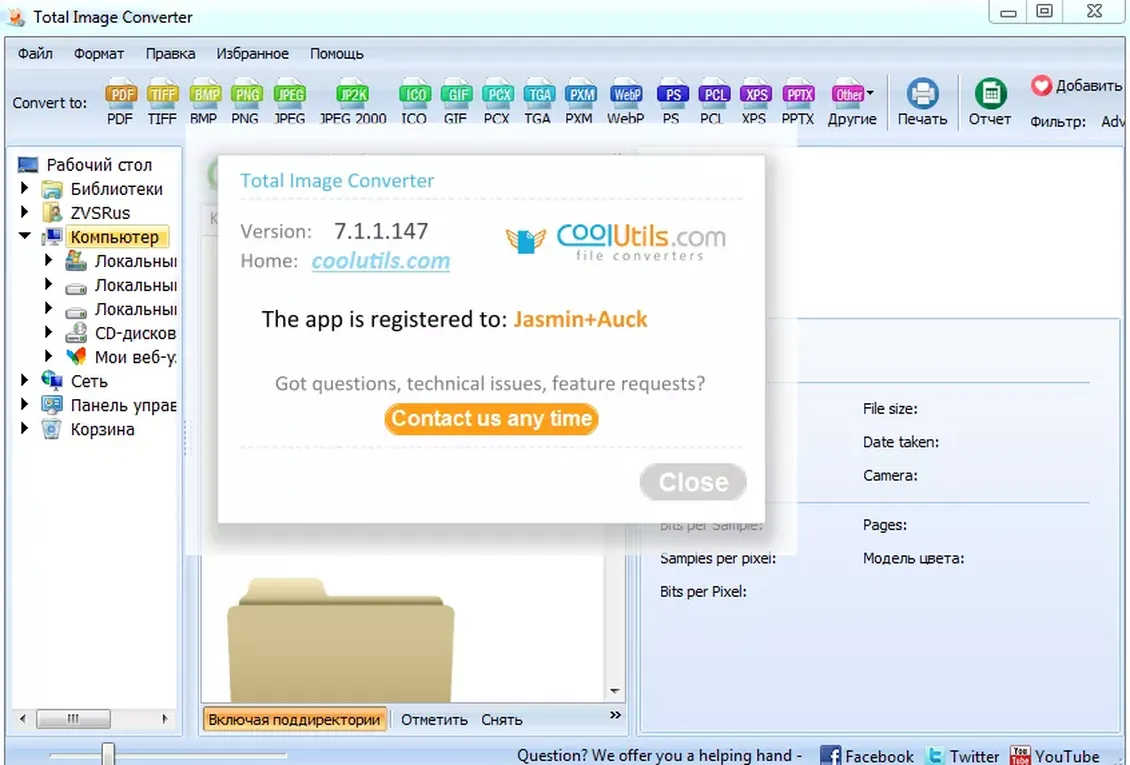
Task: Select PPTX conversion format
Action: (798, 102)
